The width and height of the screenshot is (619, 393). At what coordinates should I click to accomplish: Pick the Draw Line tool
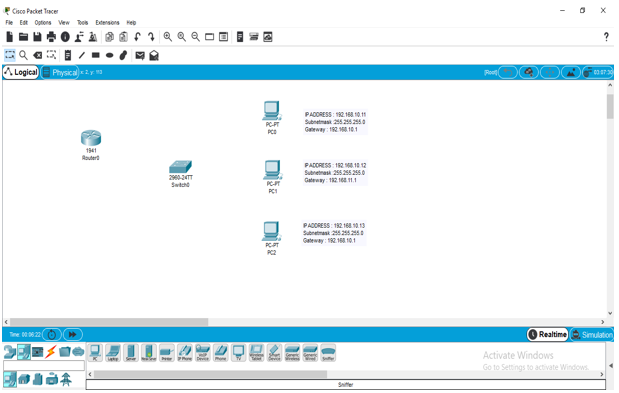point(82,55)
